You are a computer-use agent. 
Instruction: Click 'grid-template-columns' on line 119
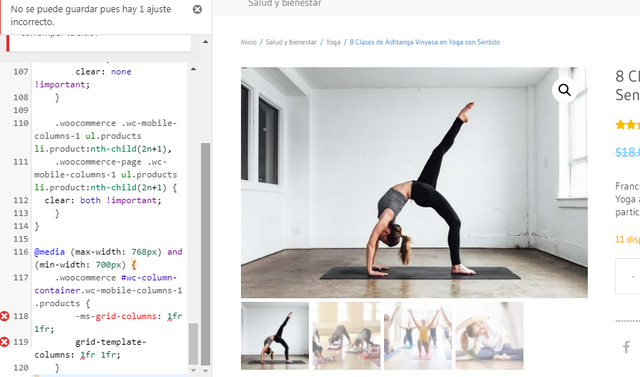[x=90, y=348]
